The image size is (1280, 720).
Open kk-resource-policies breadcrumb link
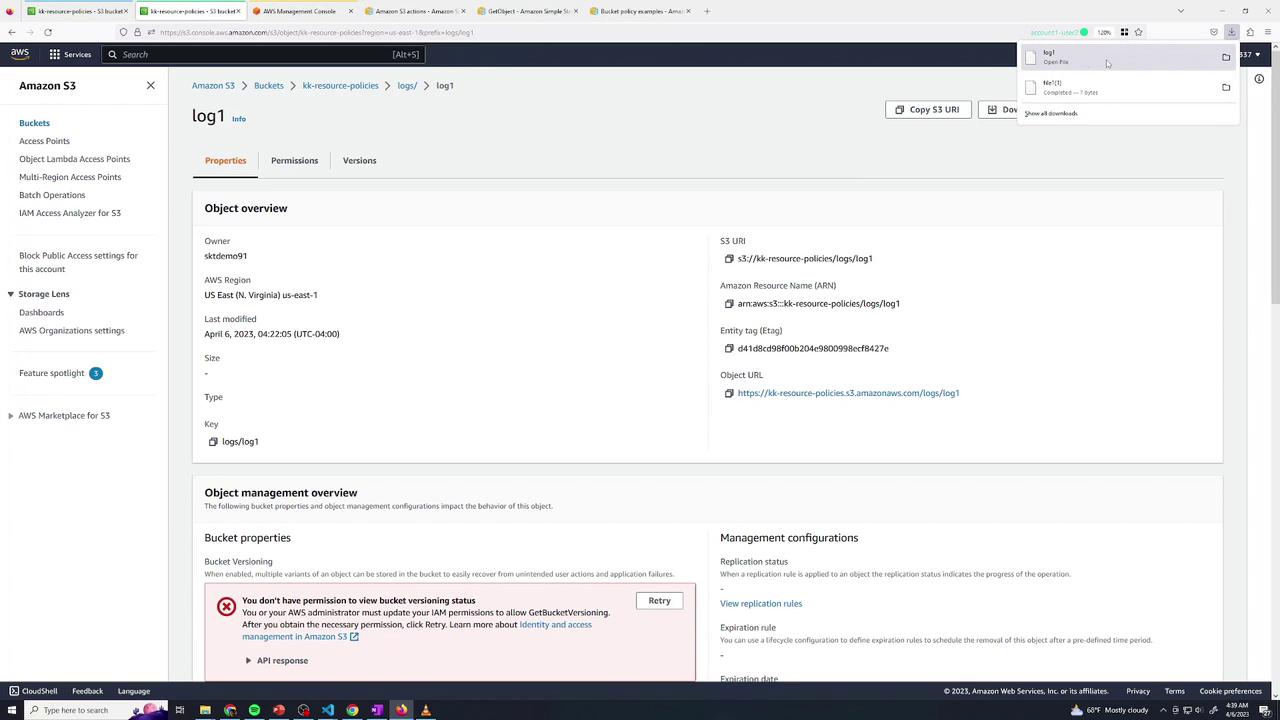(x=340, y=86)
